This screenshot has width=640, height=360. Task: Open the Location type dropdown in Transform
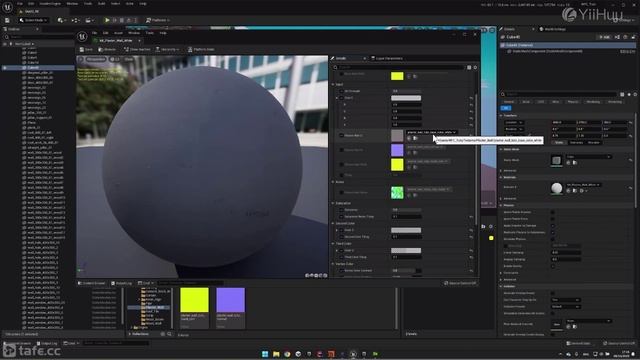(514, 122)
